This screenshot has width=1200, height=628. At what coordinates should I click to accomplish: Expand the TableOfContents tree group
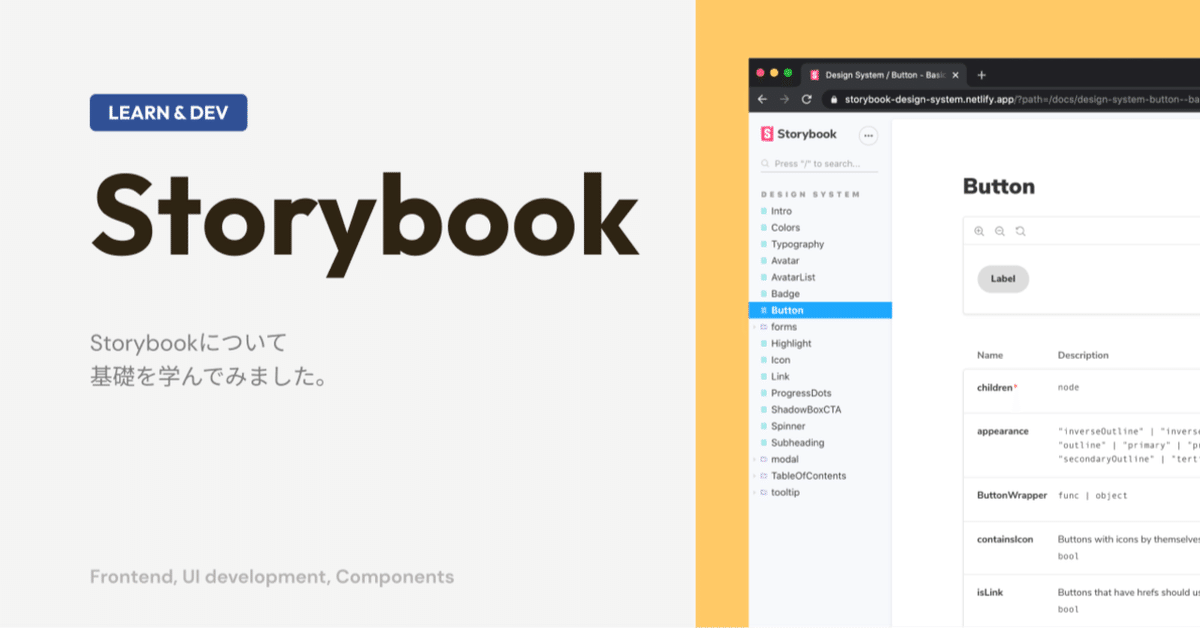point(755,476)
